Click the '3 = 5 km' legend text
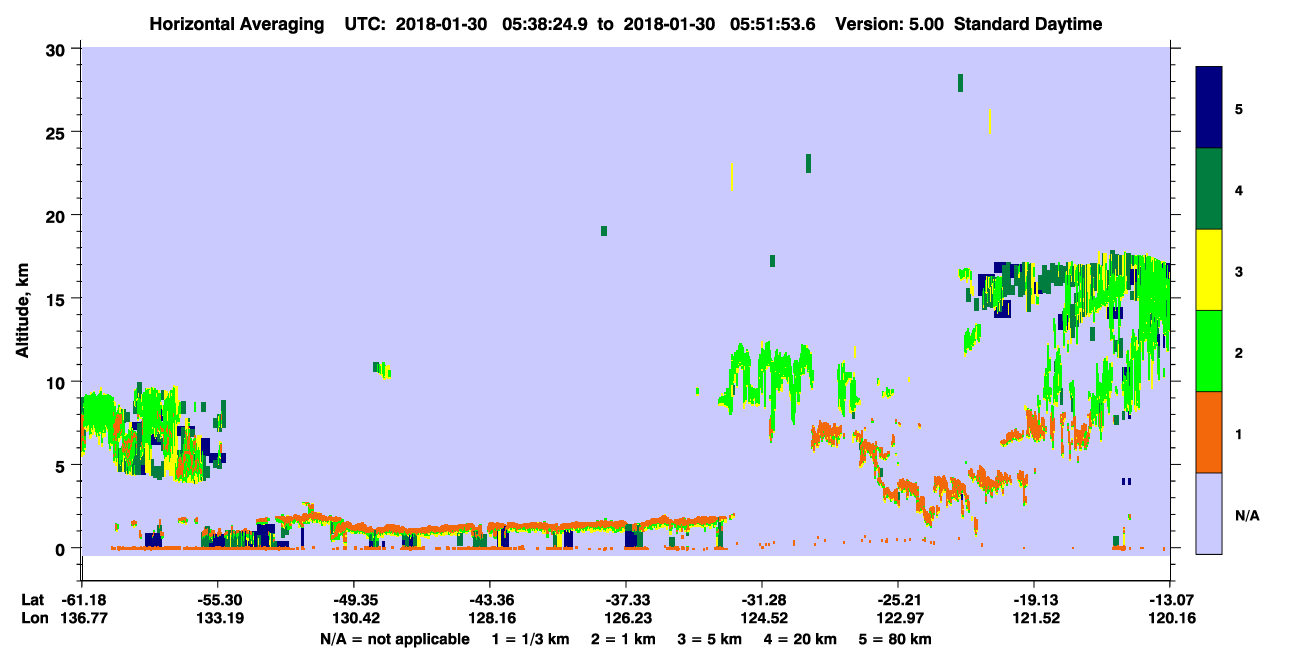1300x667 pixels. [x=711, y=639]
